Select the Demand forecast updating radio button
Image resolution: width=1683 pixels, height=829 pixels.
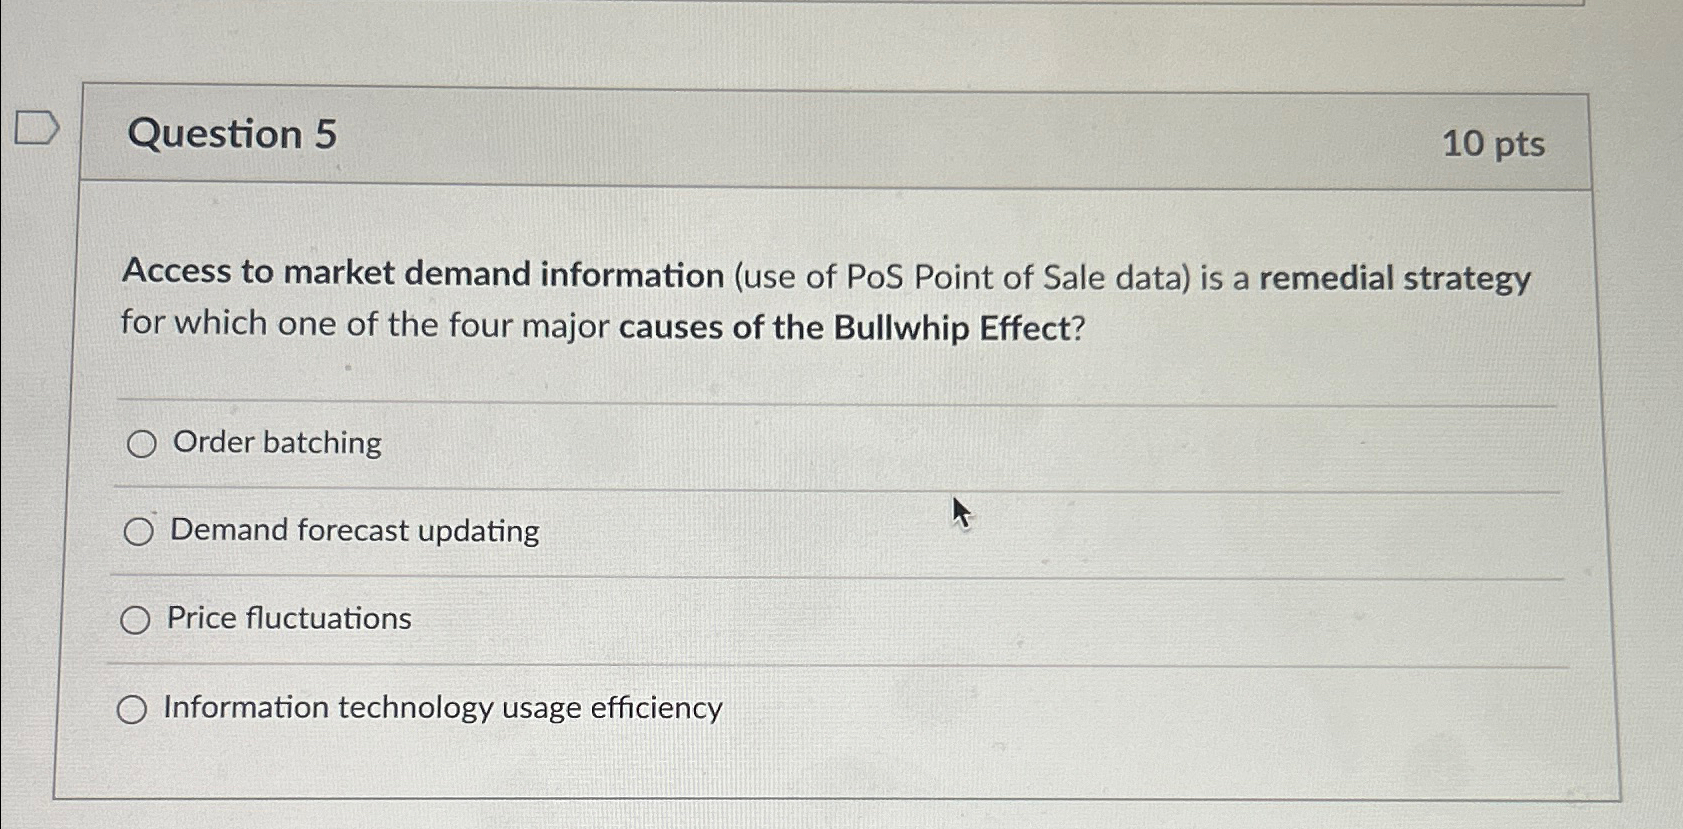140,531
